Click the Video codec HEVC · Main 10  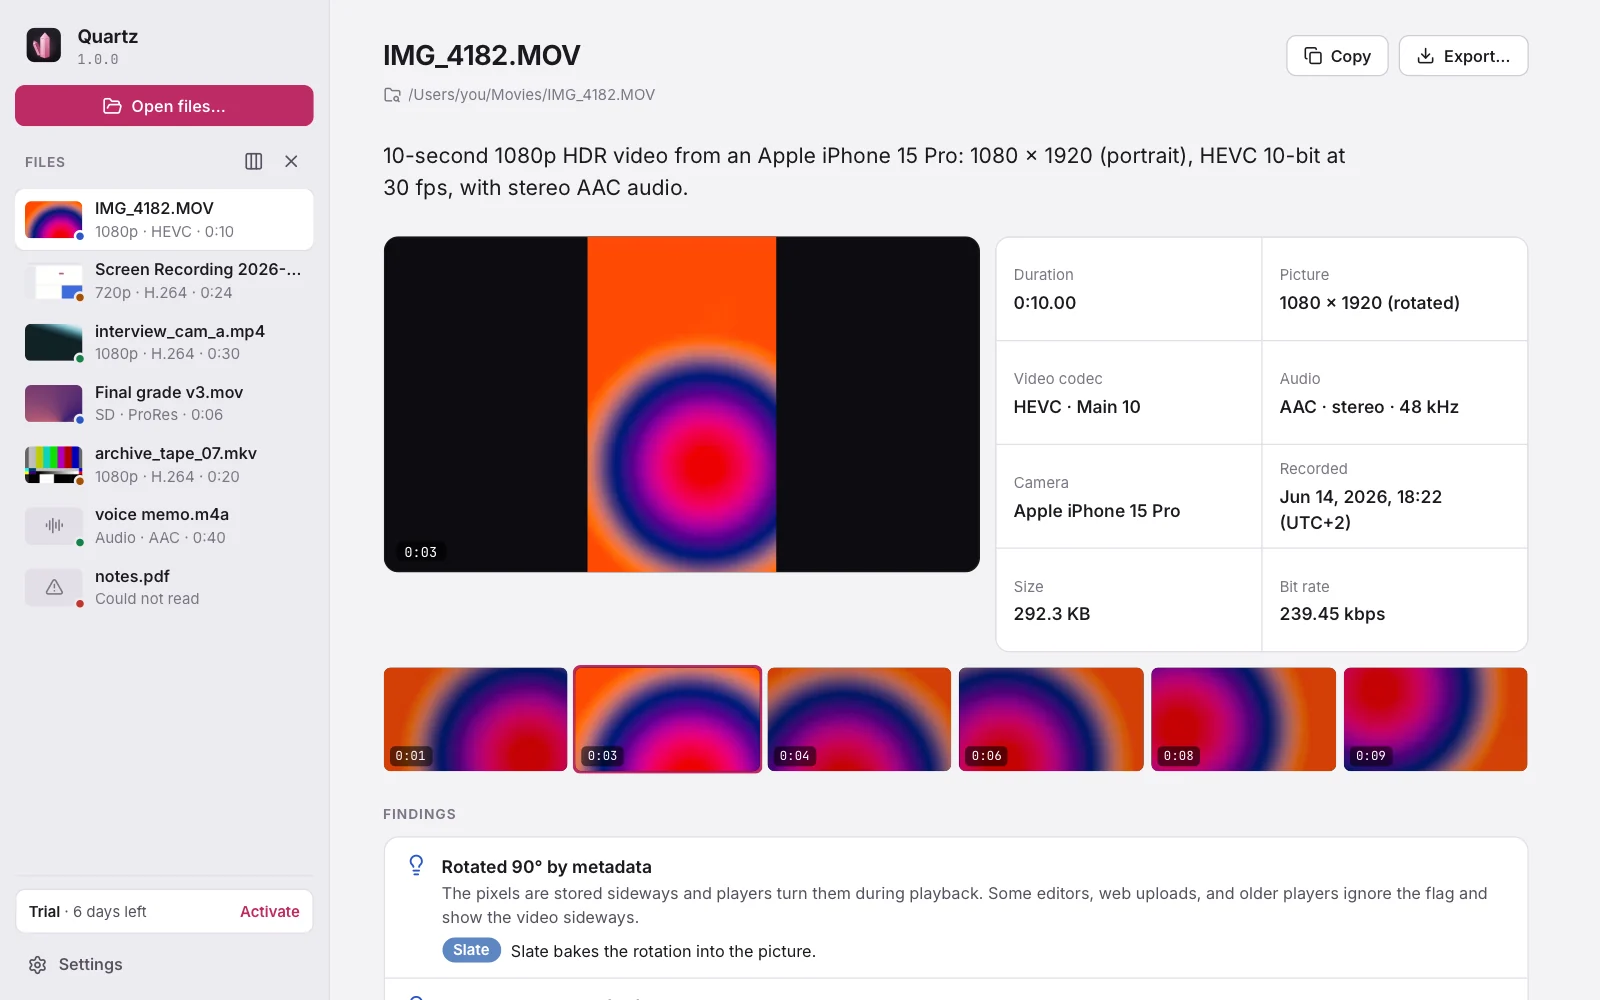(x=1077, y=407)
